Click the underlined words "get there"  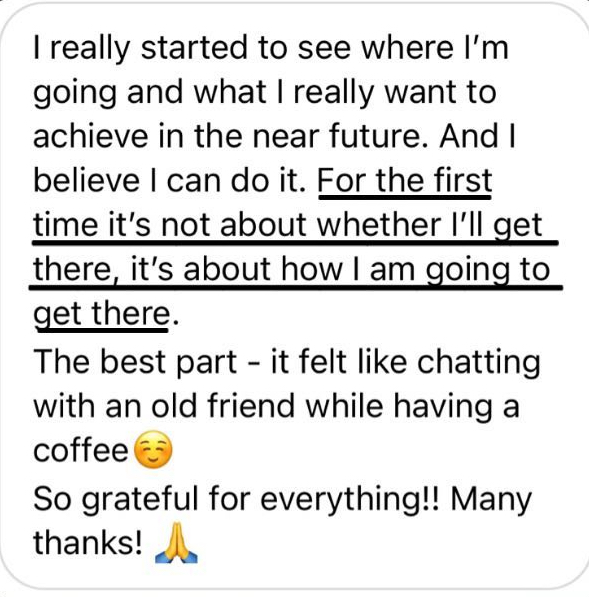102,314
